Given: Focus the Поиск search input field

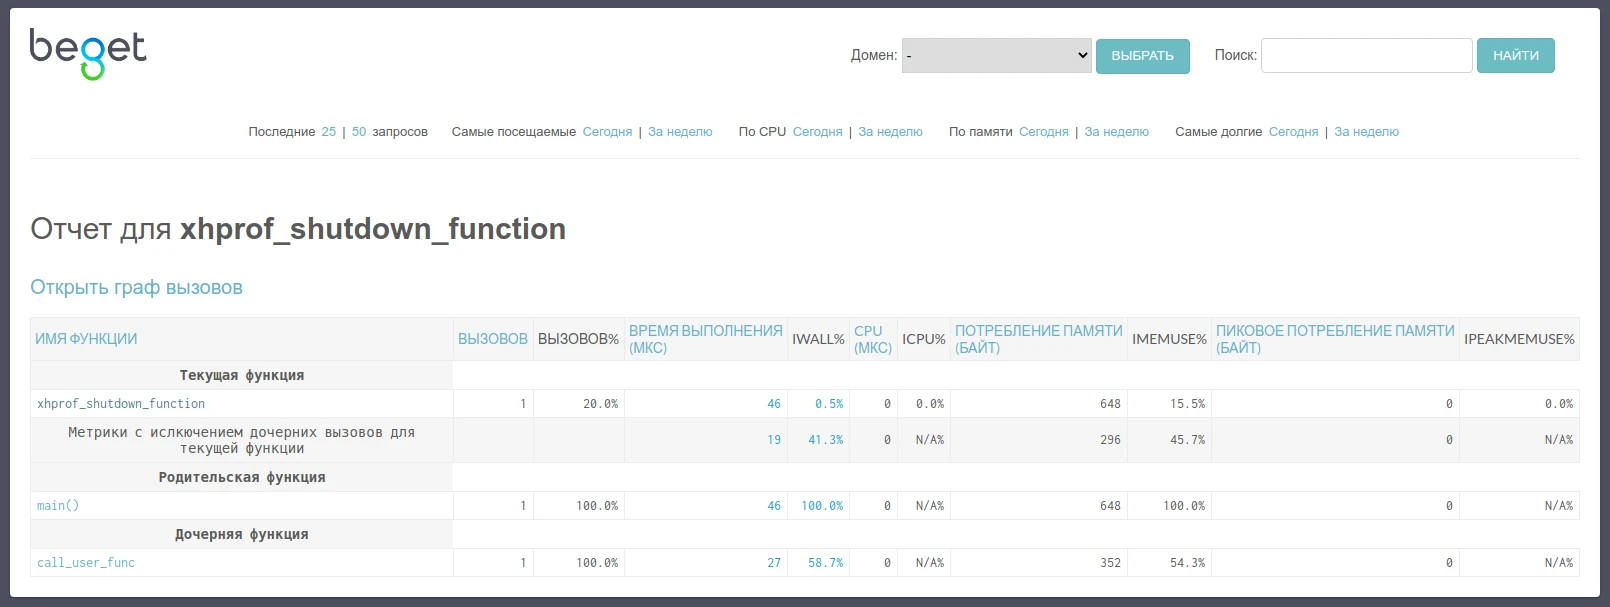Looking at the screenshot, I should tap(1366, 56).
